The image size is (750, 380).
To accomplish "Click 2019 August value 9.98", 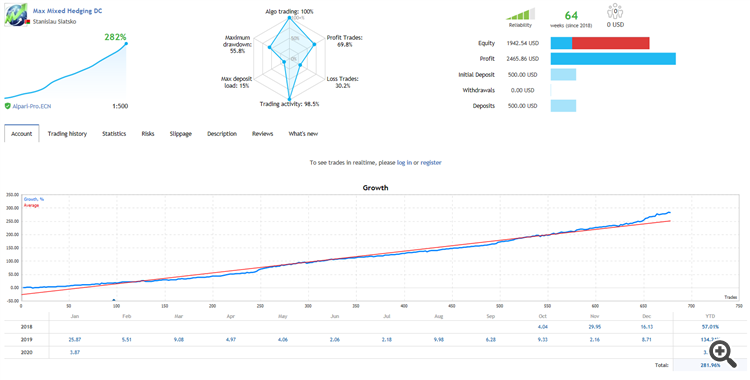I will [x=439, y=340].
